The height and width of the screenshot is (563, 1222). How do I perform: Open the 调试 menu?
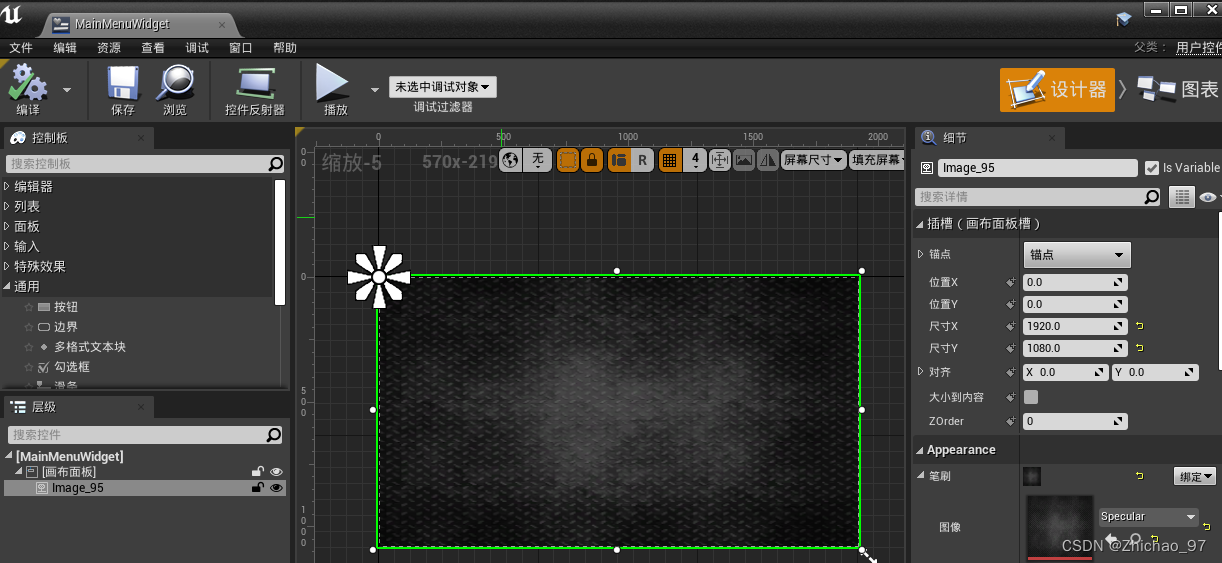(197, 48)
